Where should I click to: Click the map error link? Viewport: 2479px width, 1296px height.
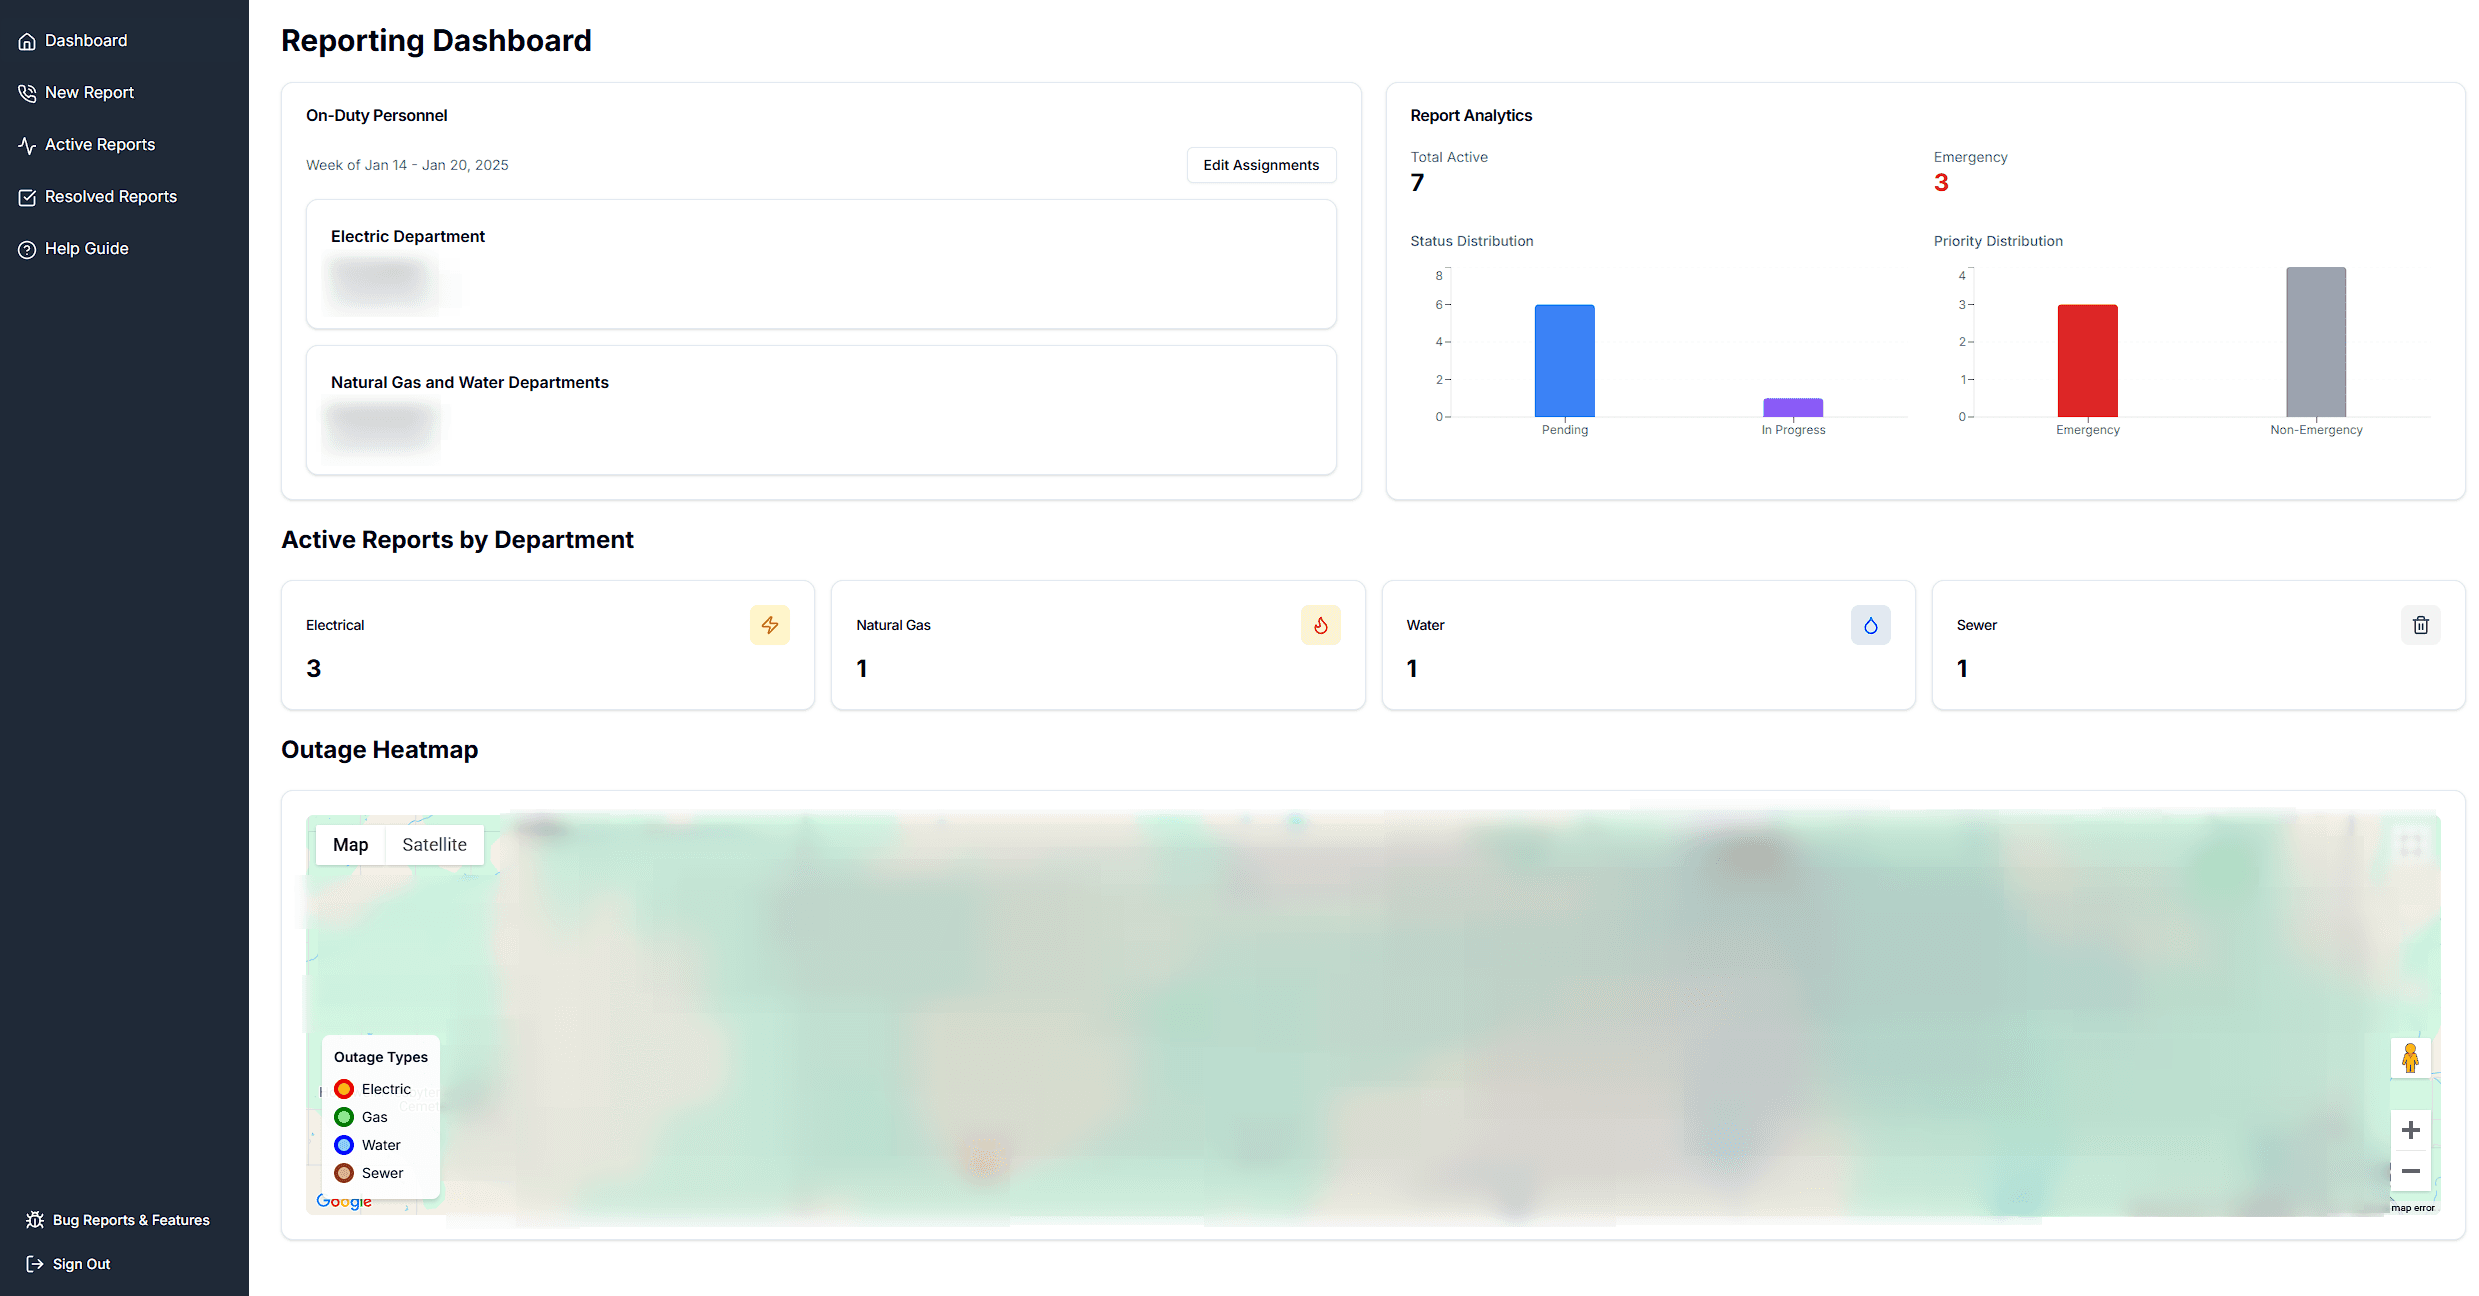tap(2412, 1208)
